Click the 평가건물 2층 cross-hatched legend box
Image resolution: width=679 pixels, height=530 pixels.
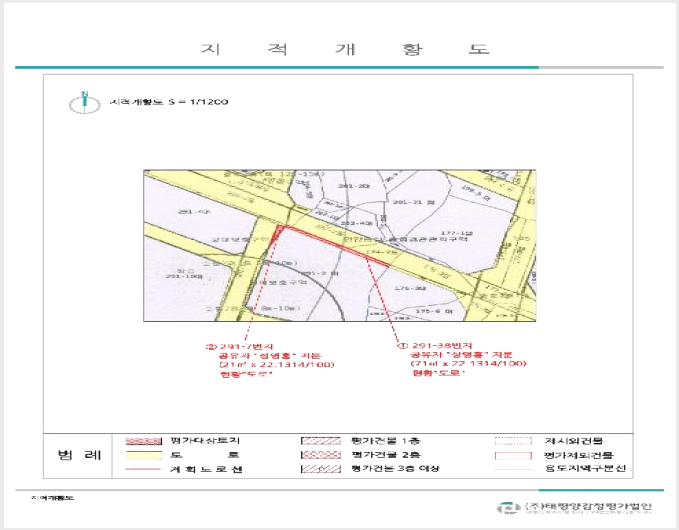(321, 455)
